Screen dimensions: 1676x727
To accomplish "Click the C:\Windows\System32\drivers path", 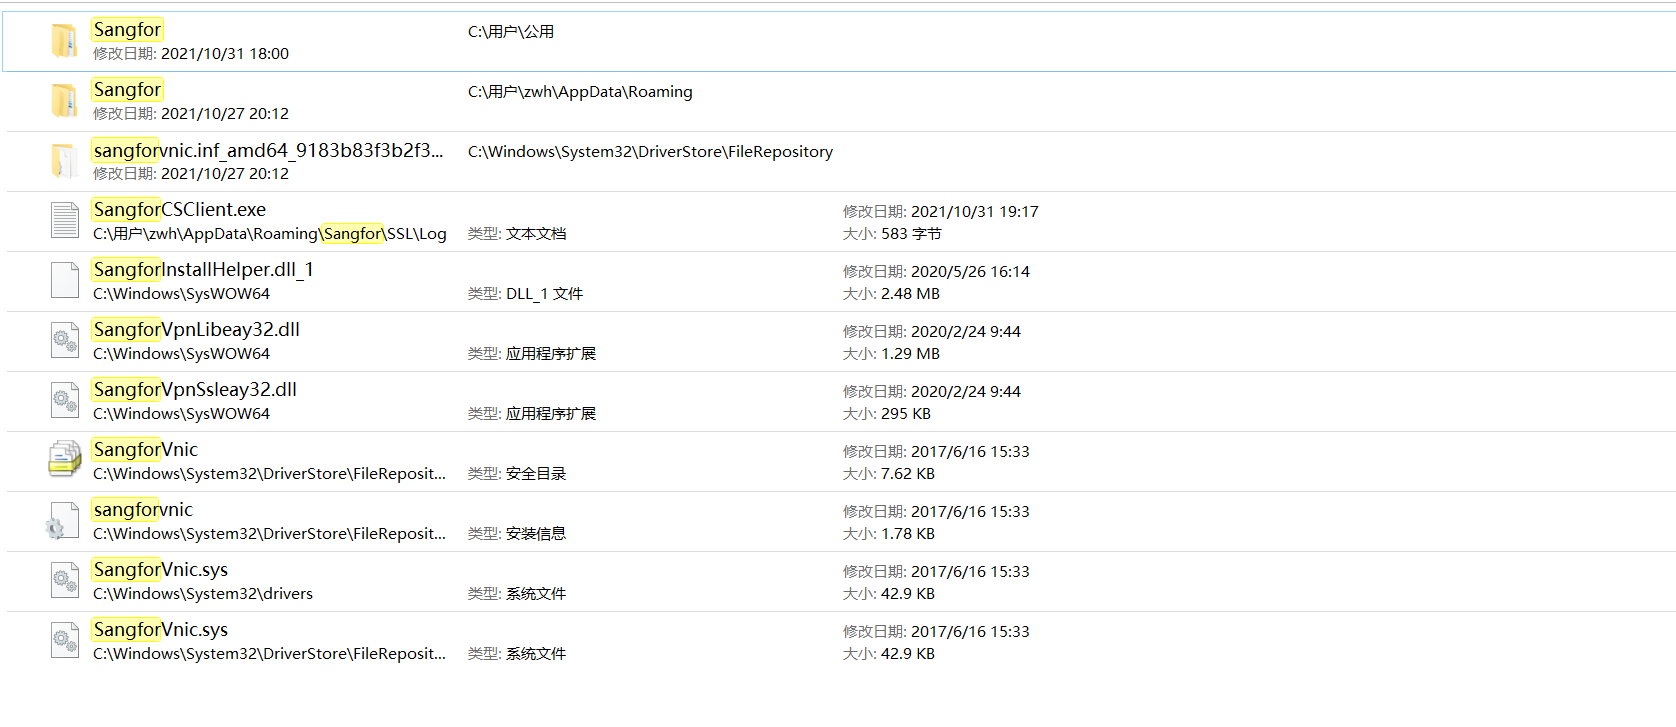I will pos(203,594).
